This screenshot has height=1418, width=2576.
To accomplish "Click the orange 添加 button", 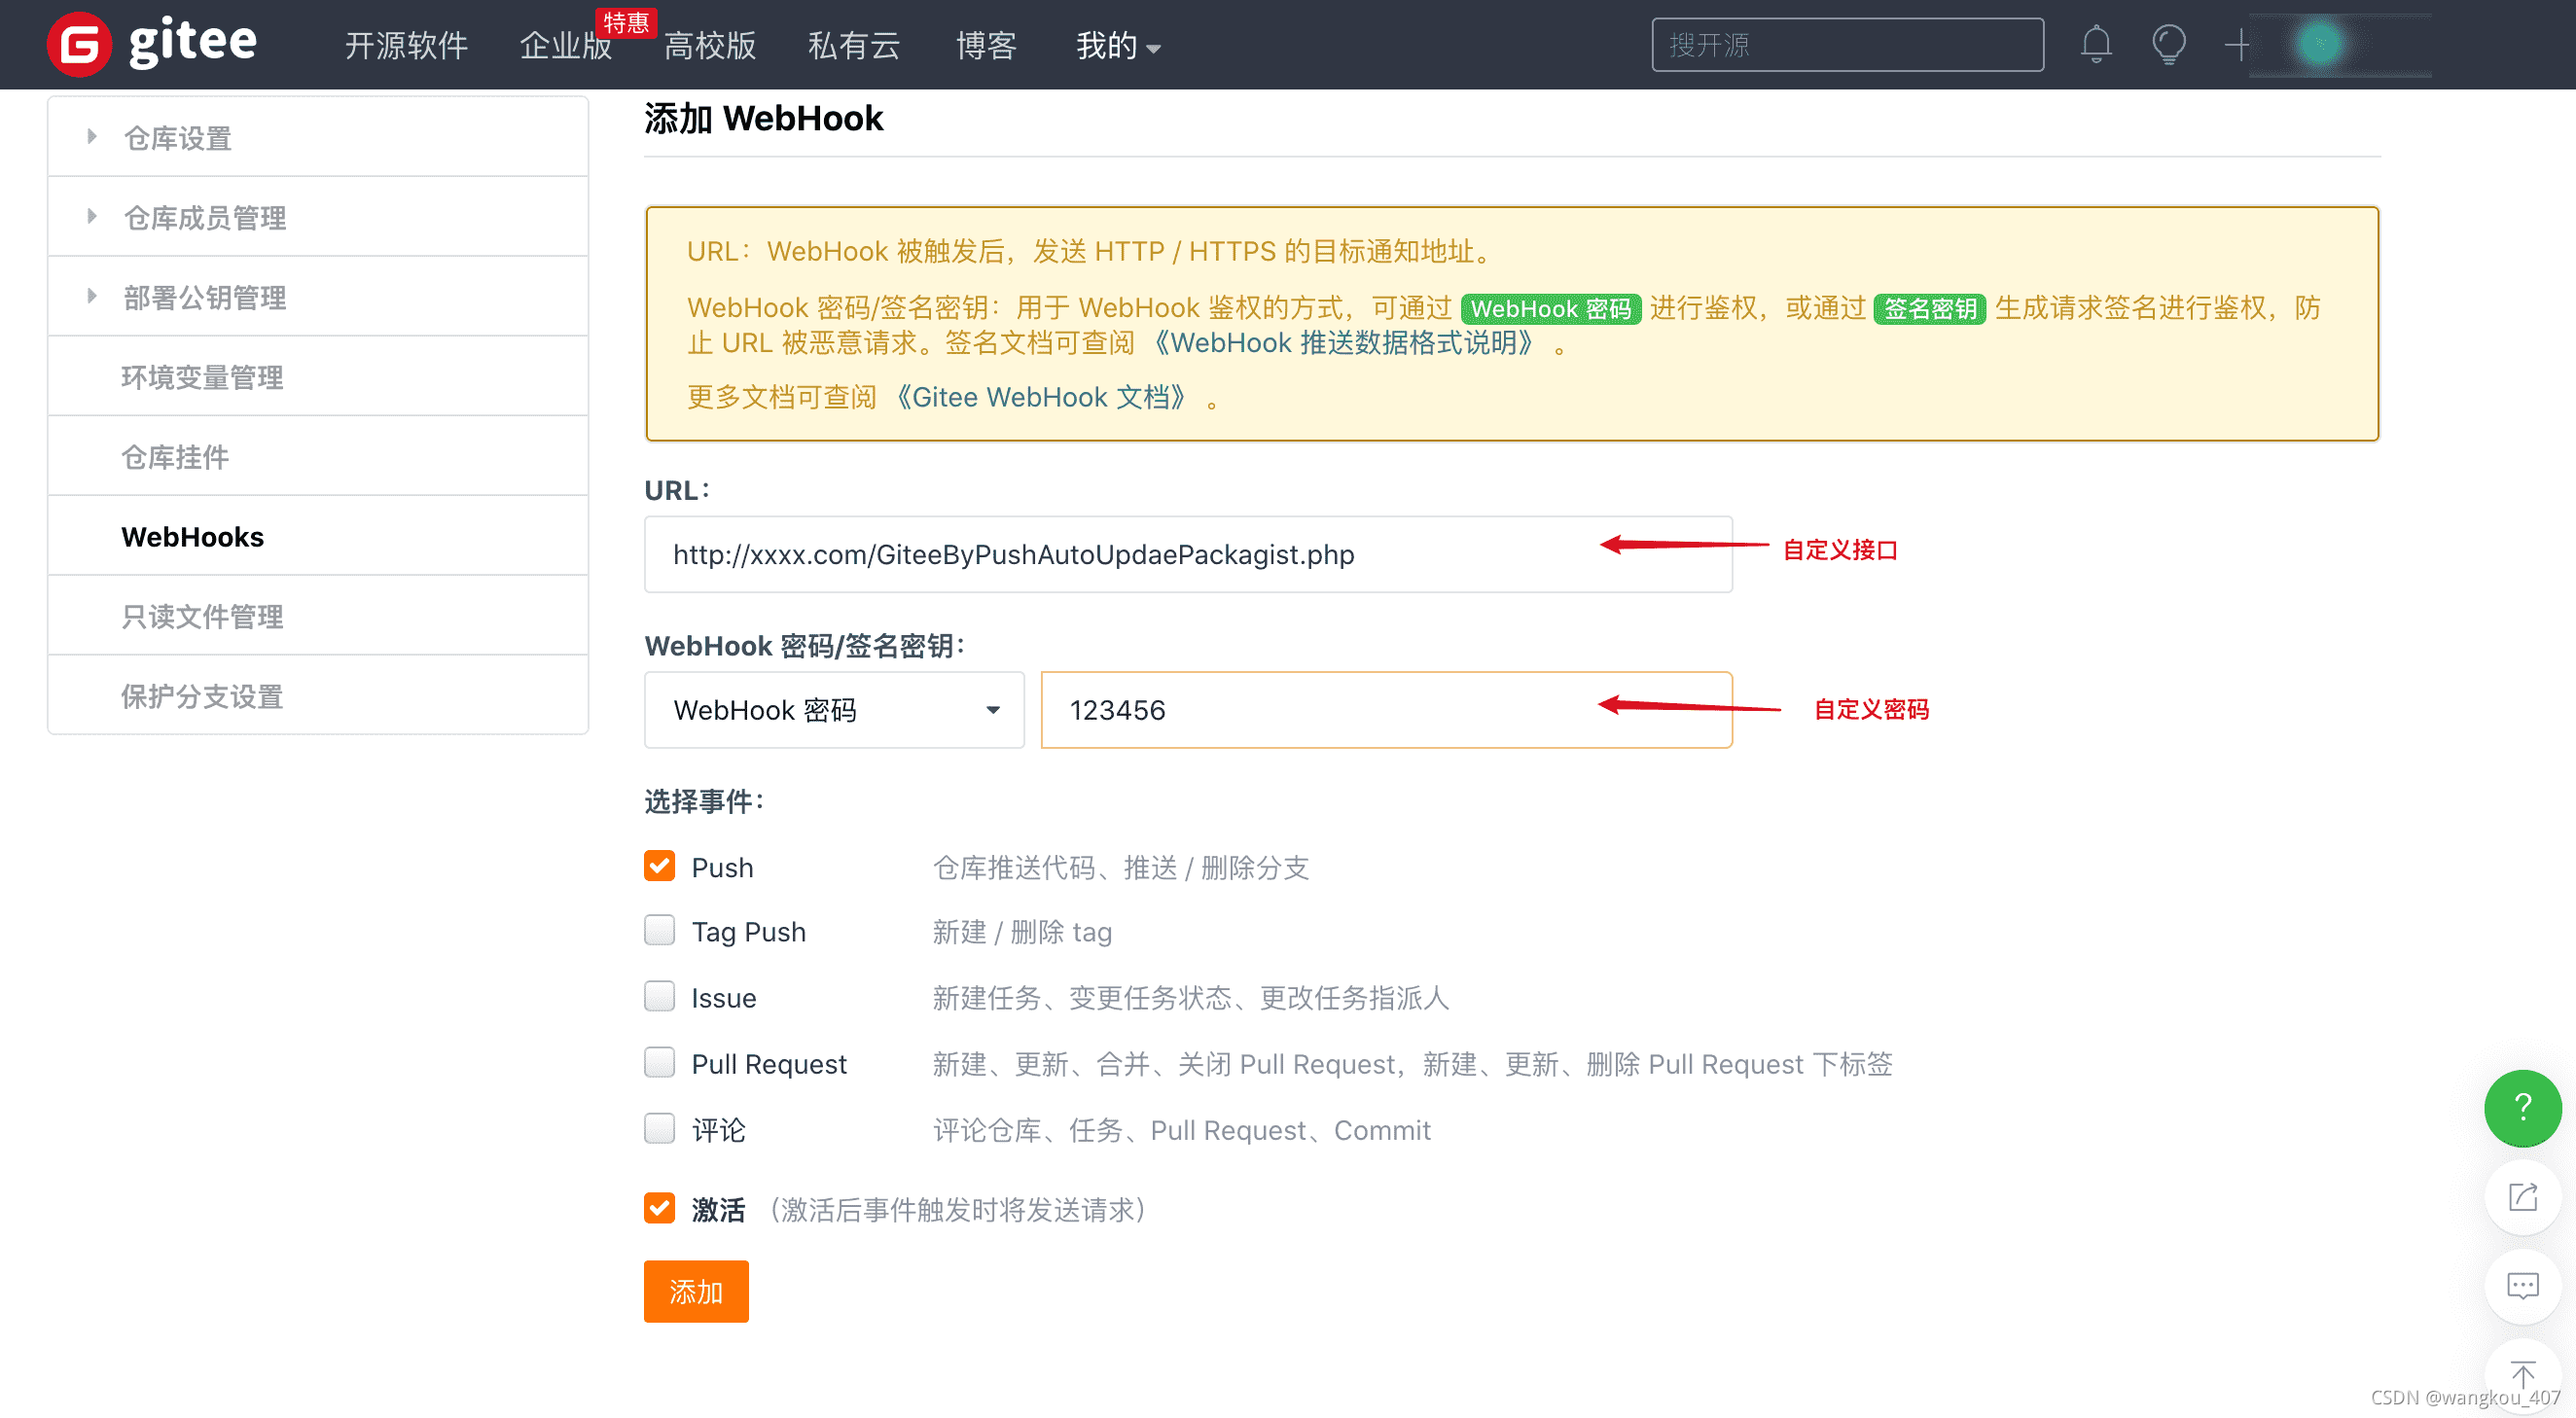I will click(695, 1292).
